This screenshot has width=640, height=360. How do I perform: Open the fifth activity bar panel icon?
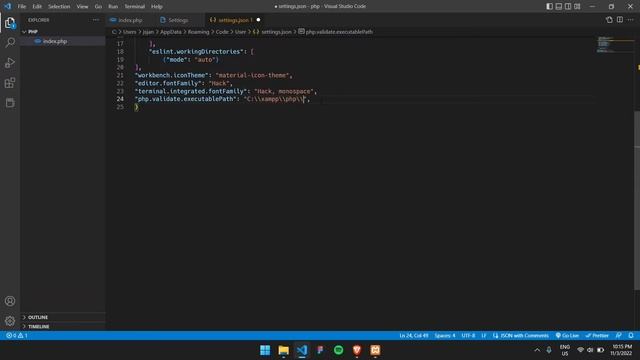(x=10, y=102)
